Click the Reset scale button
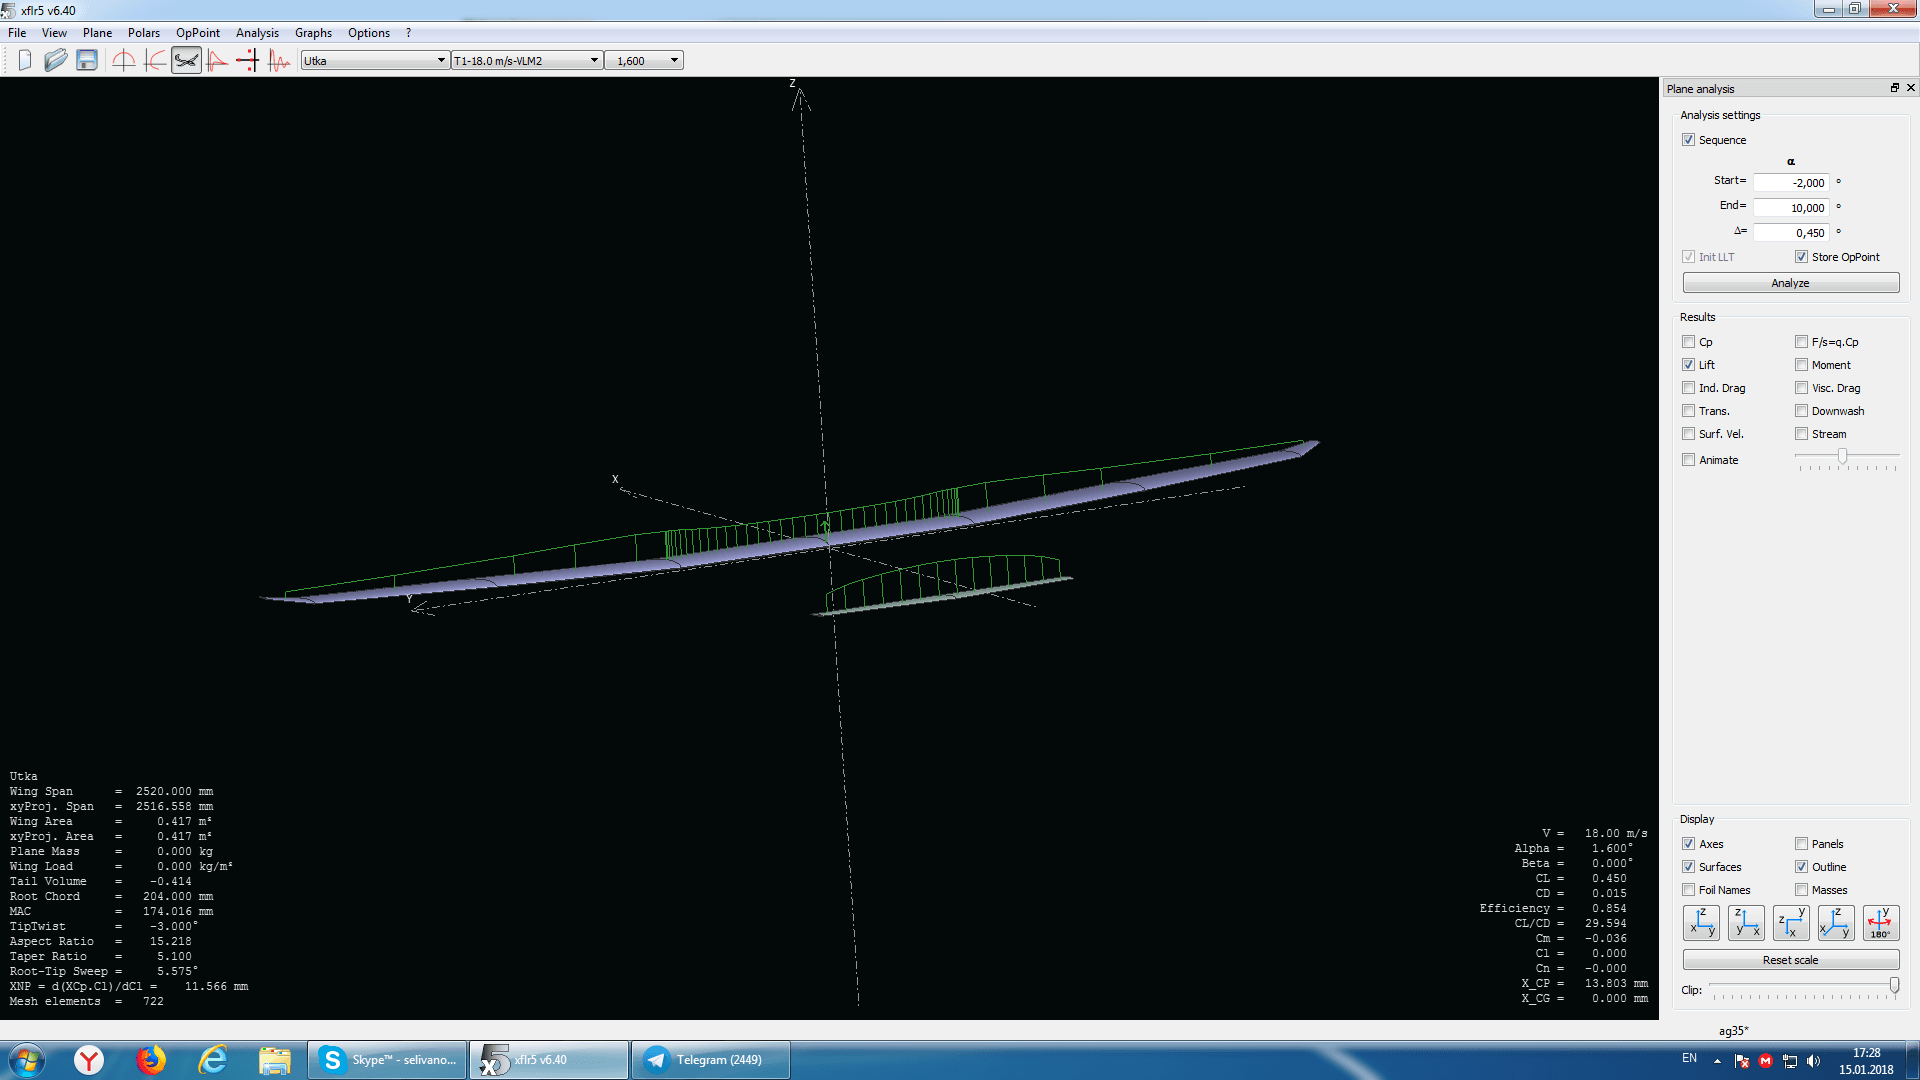This screenshot has width=1920, height=1080. (x=1790, y=960)
